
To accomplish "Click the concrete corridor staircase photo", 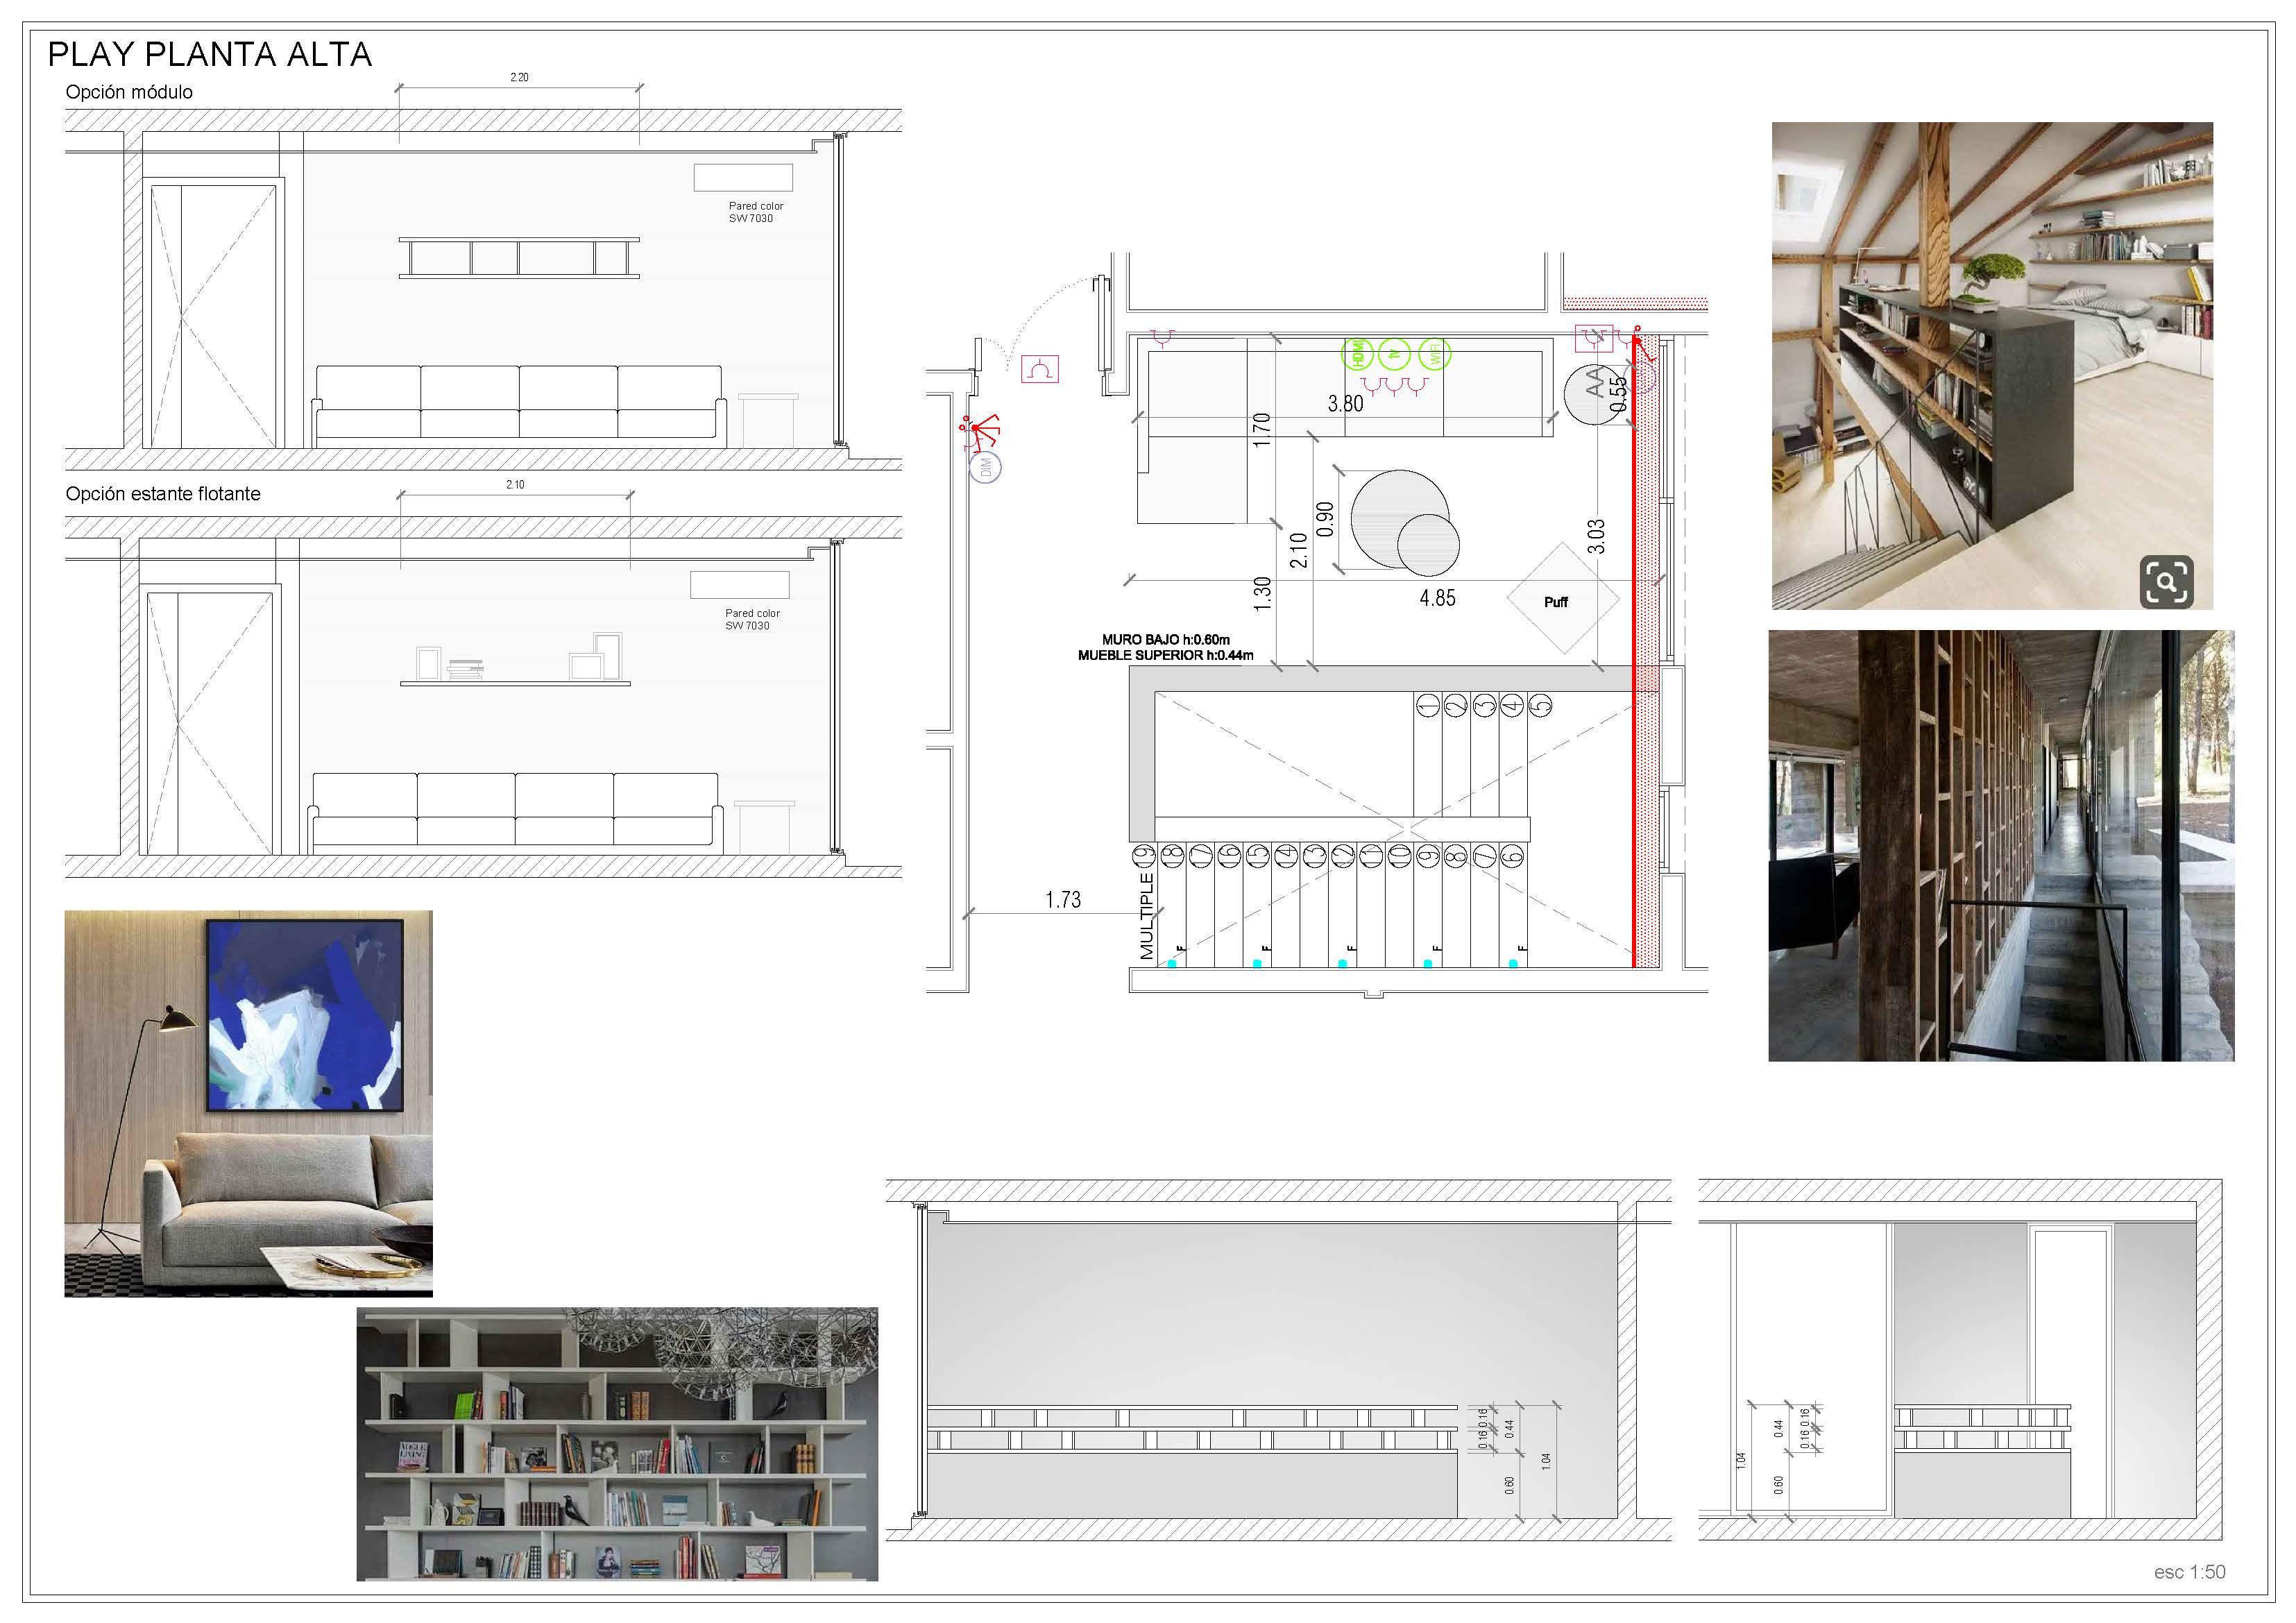I will [2000, 846].
